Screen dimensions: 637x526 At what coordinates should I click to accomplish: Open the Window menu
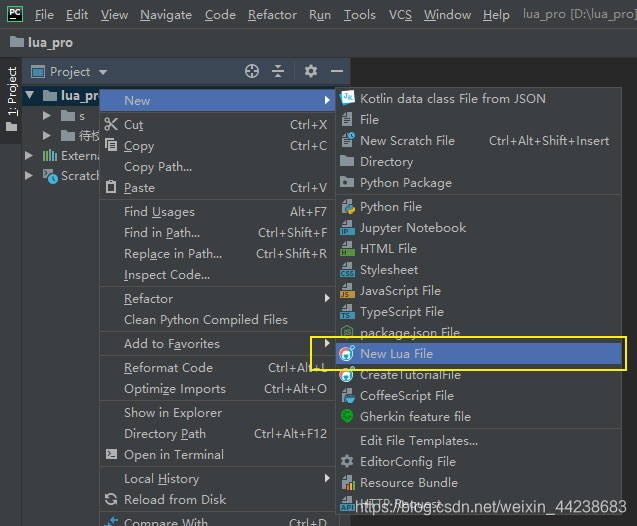click(447, 15)
